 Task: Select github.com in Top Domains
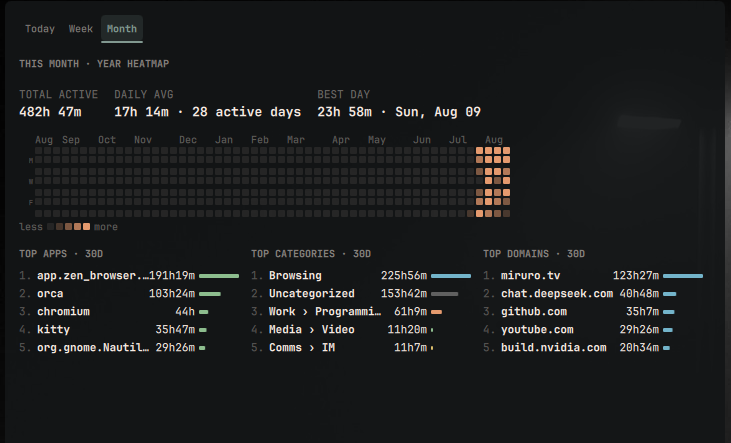[x=593, y=311]
